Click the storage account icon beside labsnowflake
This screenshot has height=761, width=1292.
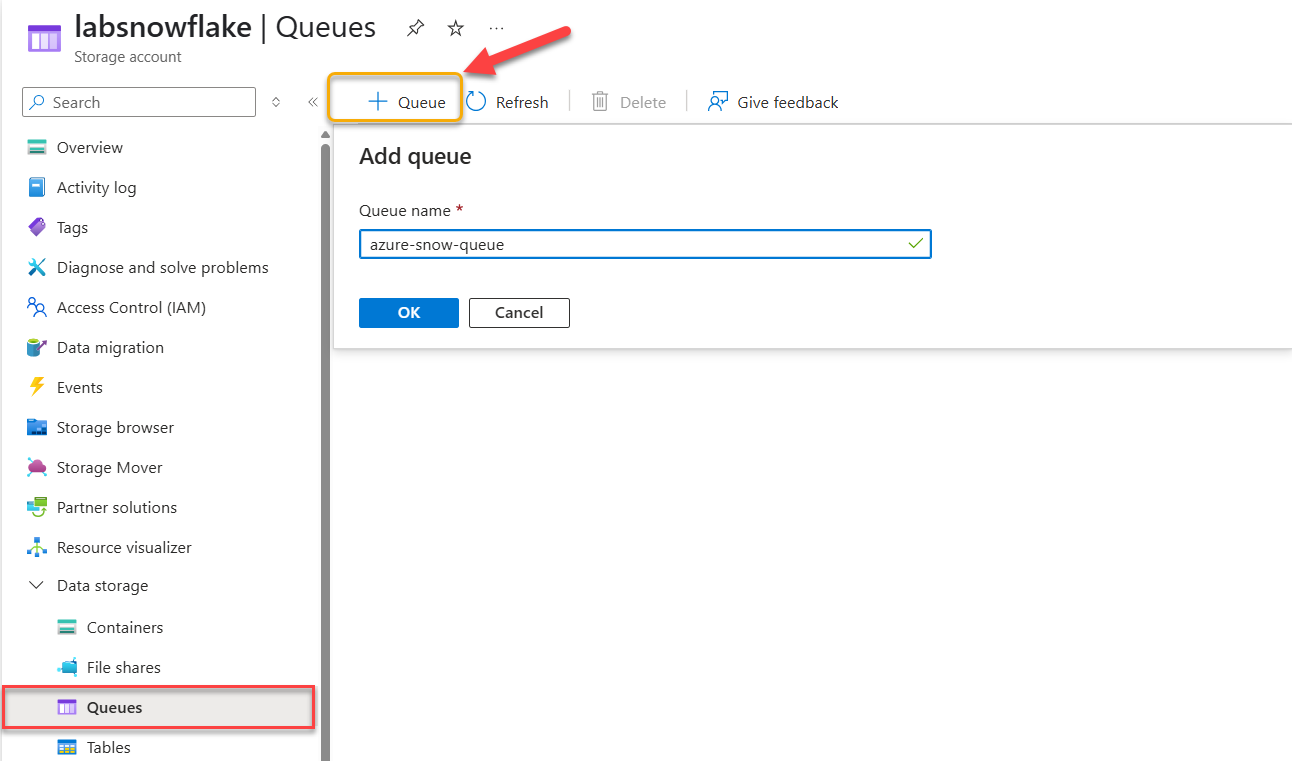coord(44,39)
